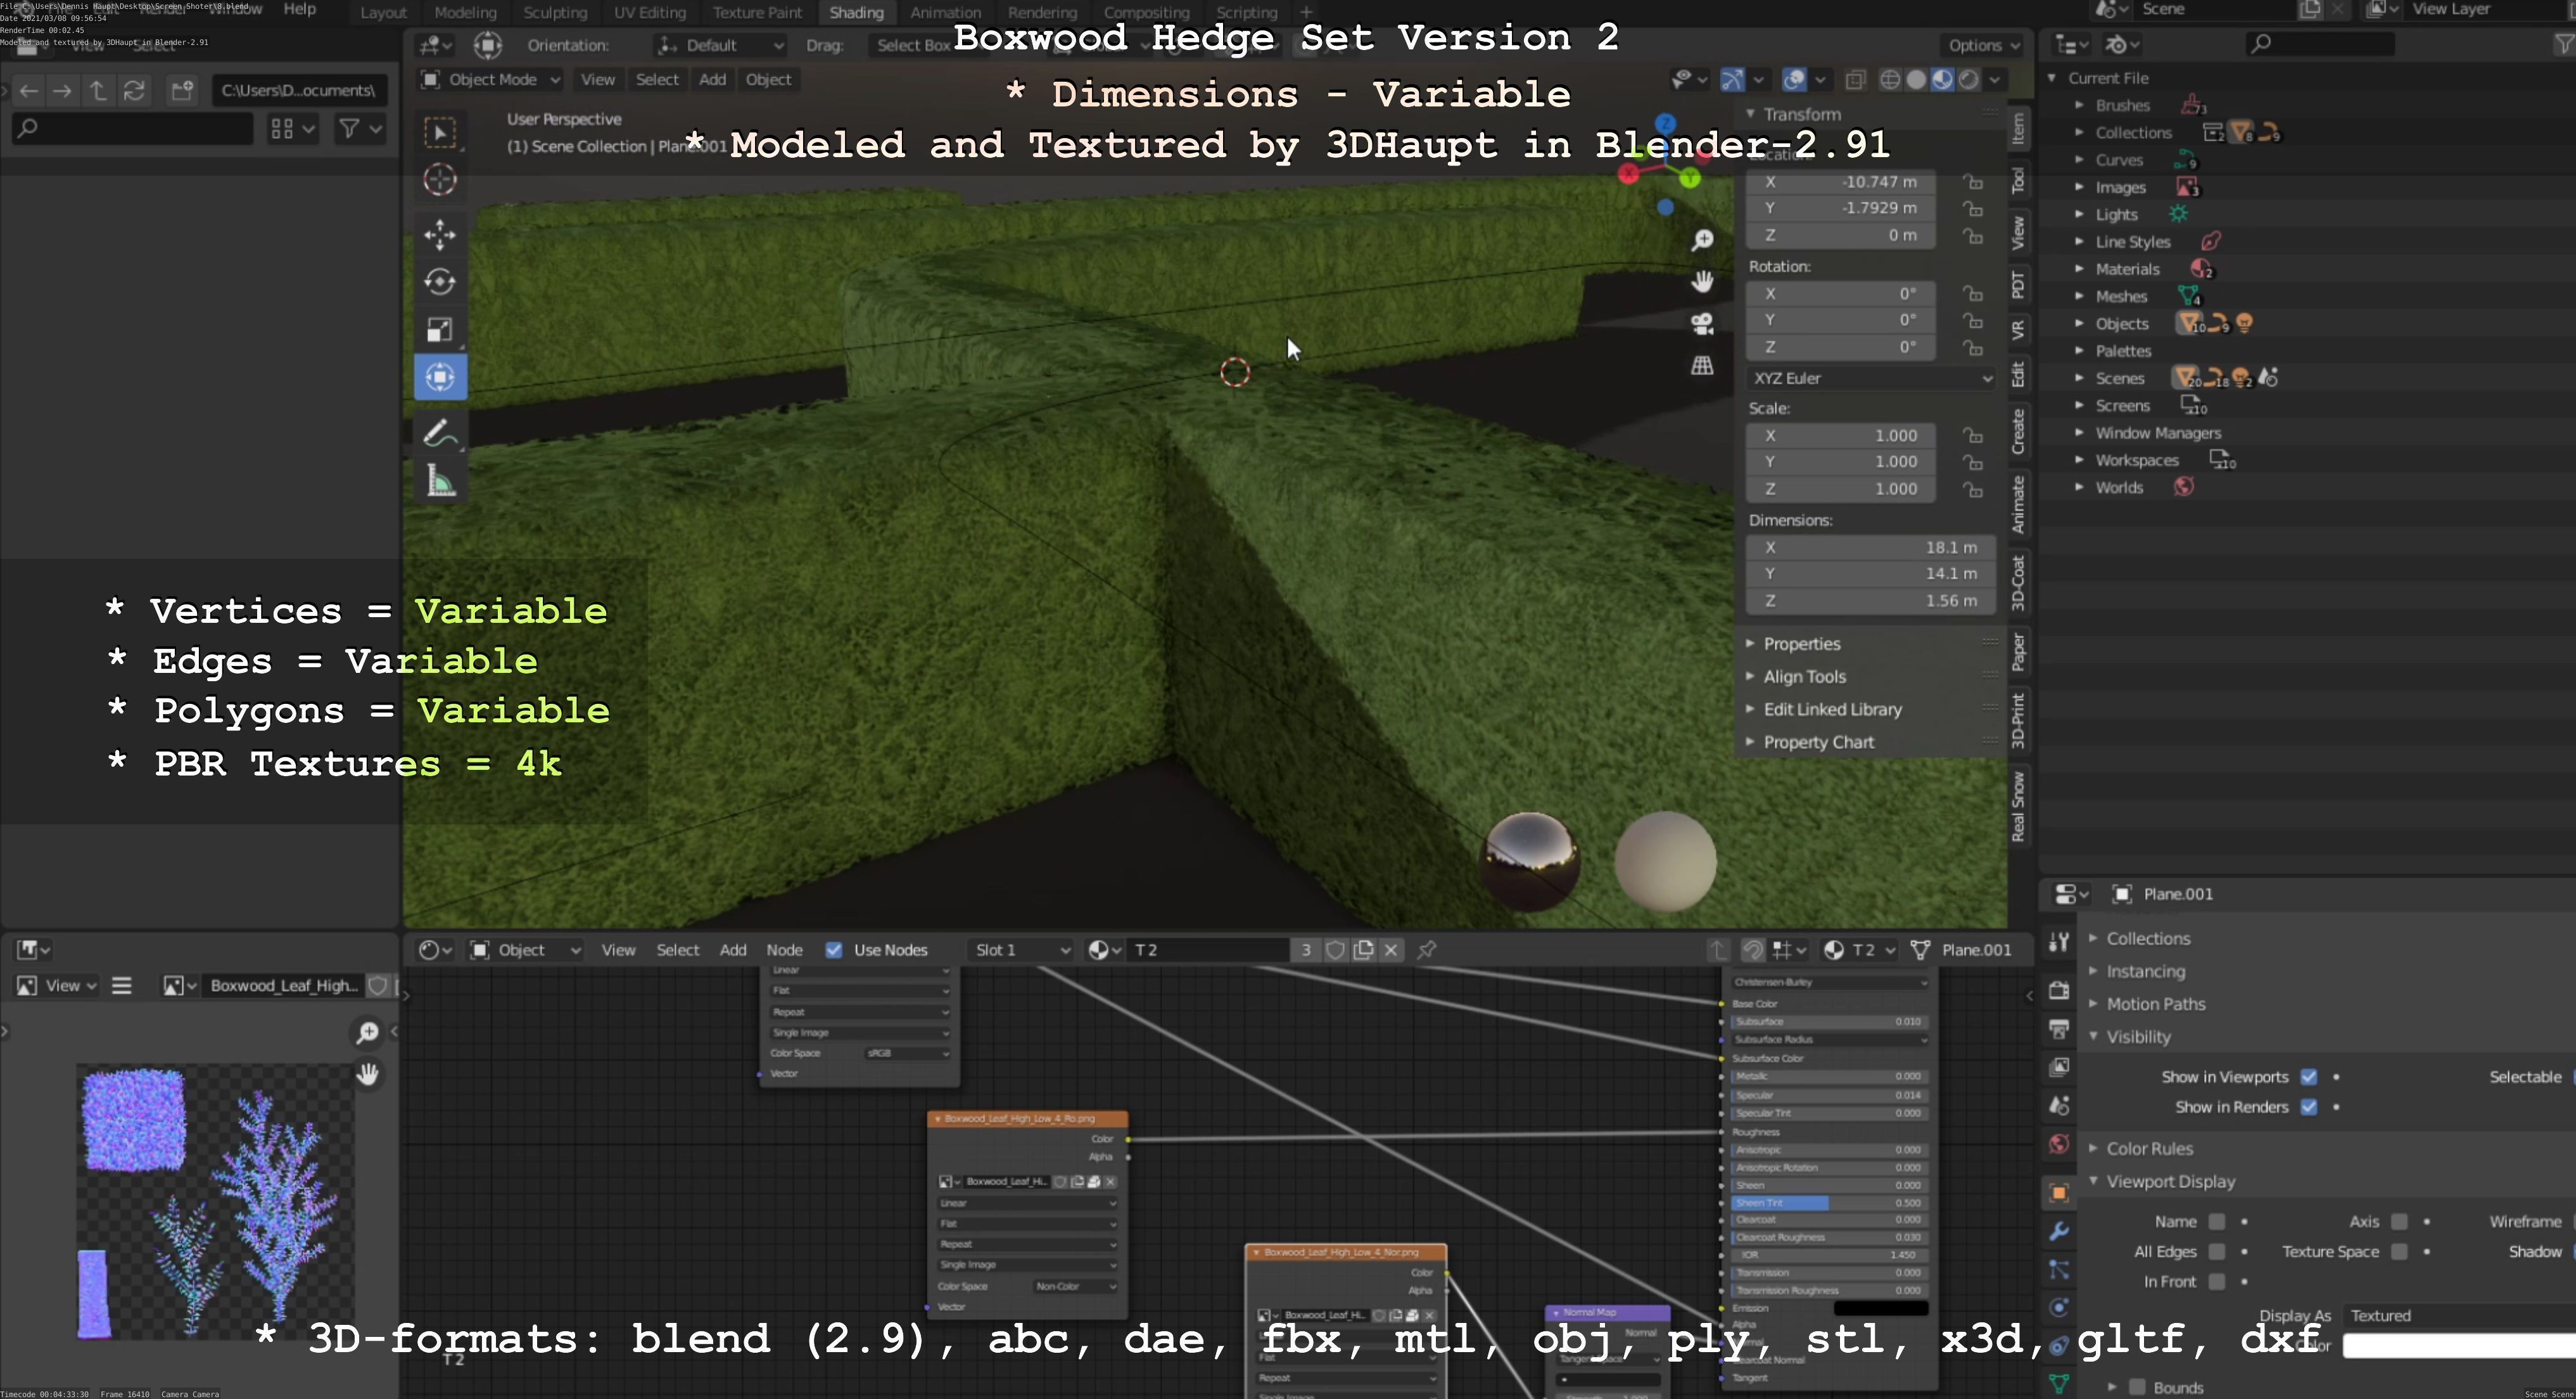Activate the Select Box tool icon
Screen dimensions: 2576x1399
click(440, 132)
